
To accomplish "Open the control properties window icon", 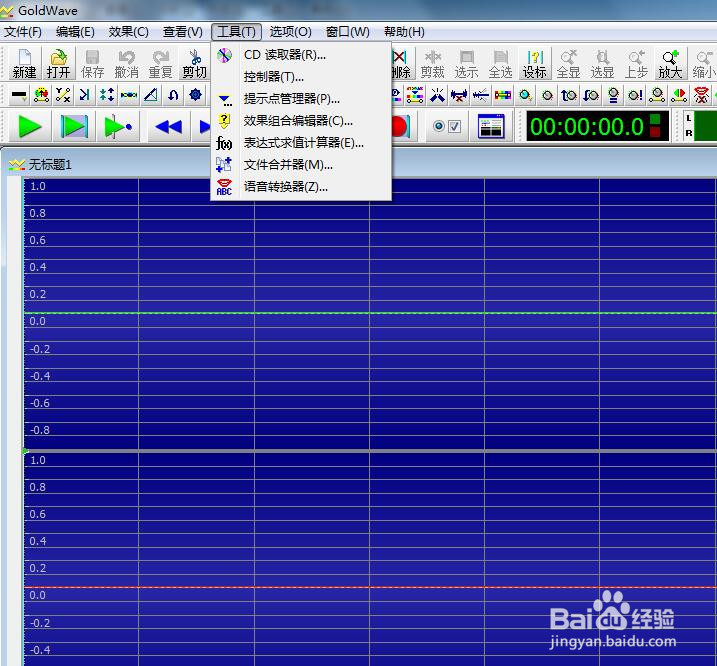I will 491,126.
